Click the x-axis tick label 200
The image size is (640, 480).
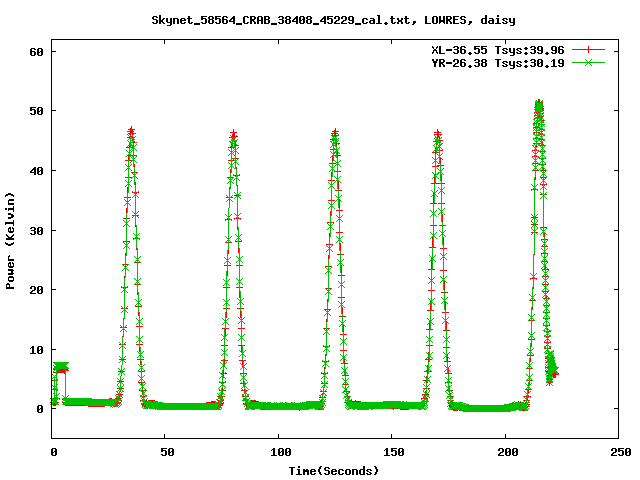[507, 452]
